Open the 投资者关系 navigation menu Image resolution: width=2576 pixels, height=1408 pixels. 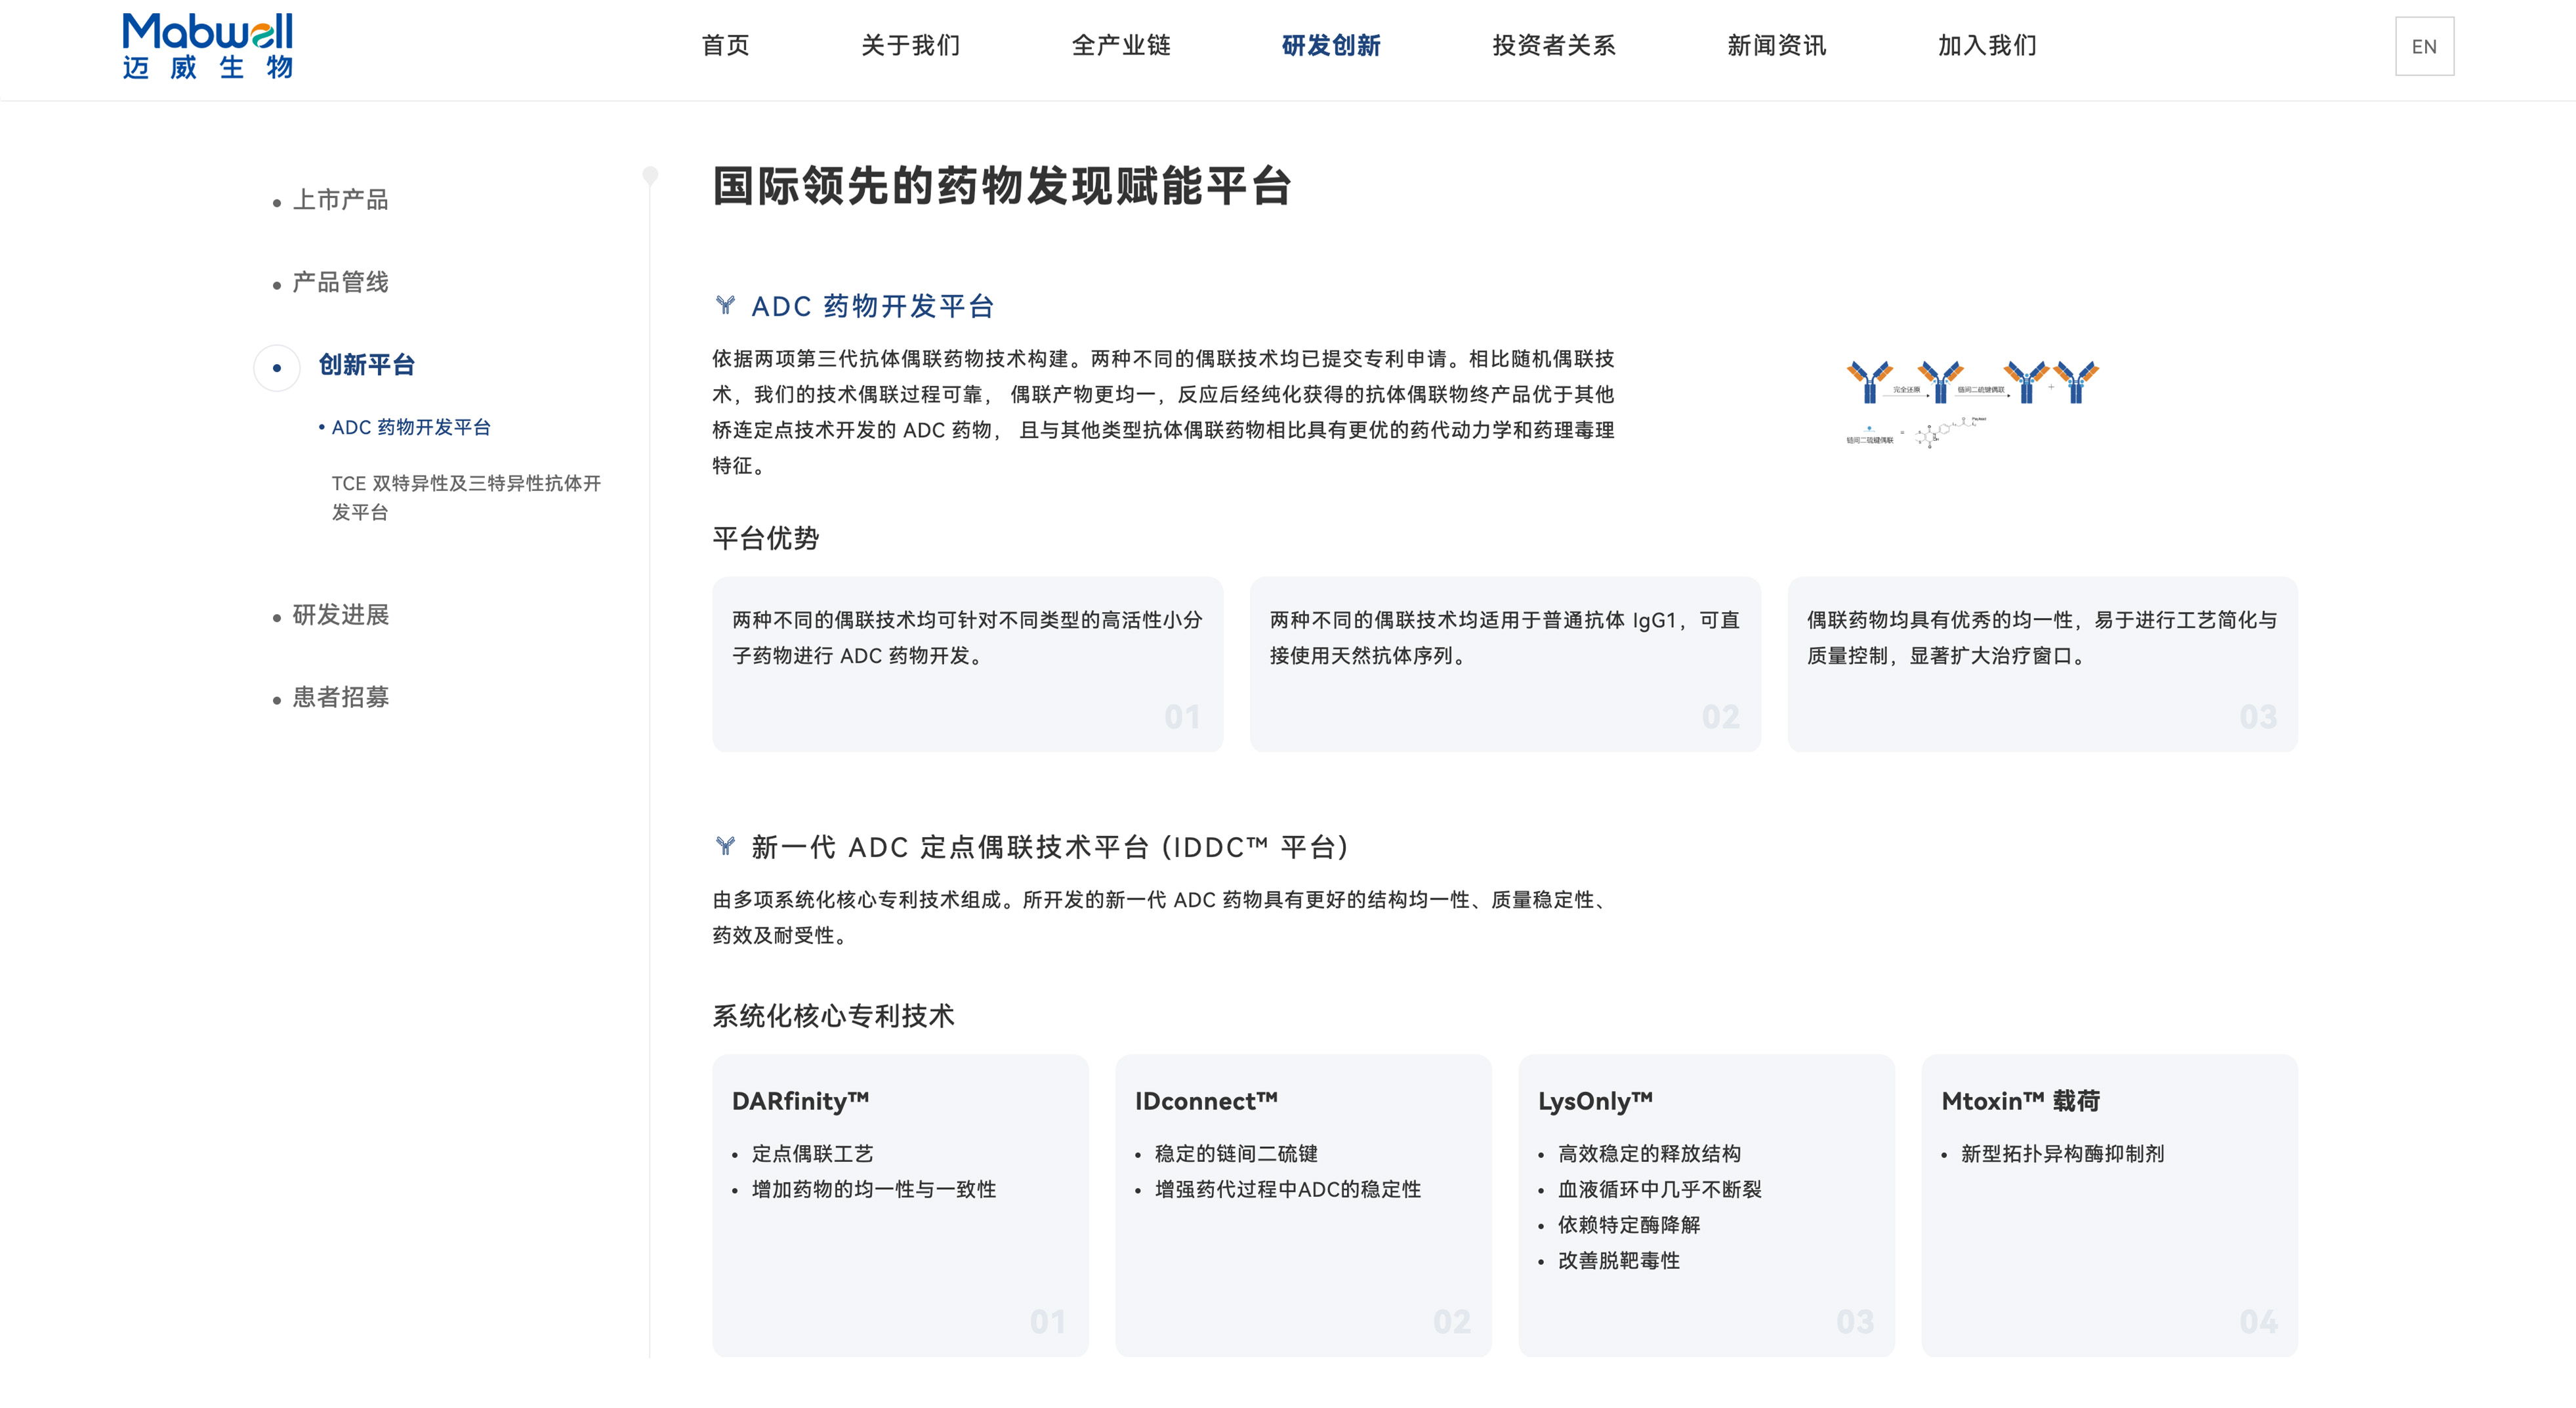point(1553,45)
